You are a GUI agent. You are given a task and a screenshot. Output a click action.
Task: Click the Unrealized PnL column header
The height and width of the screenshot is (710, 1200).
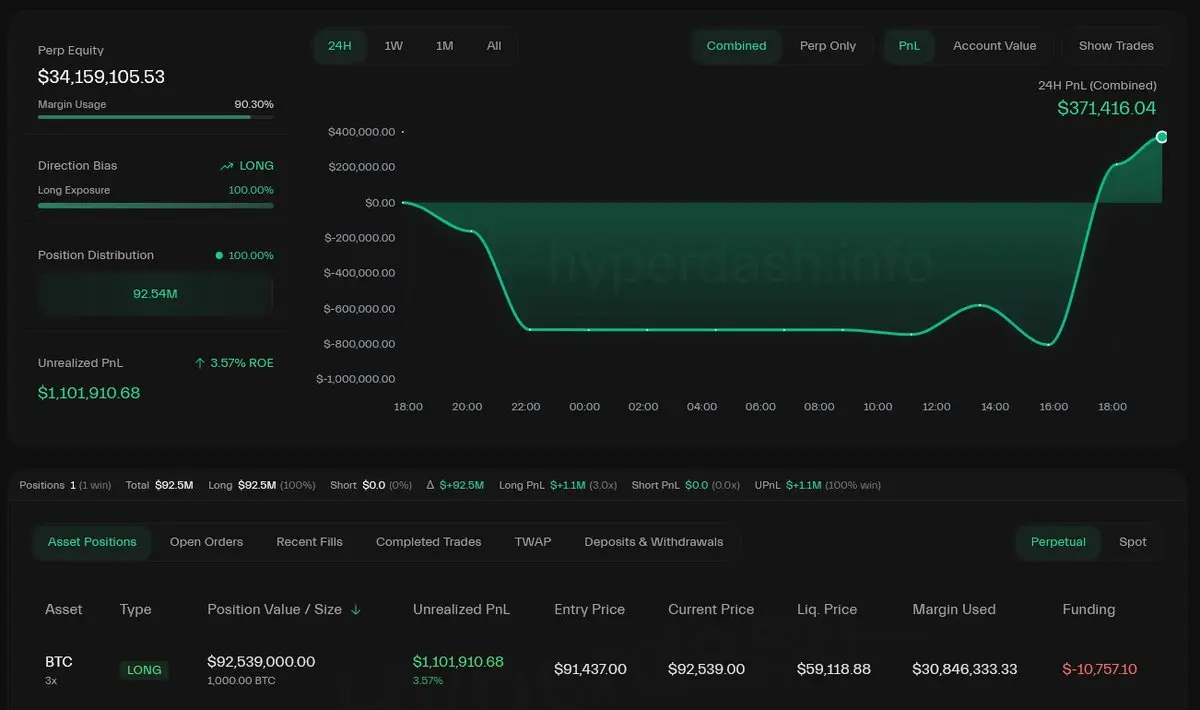click(461, 609)
